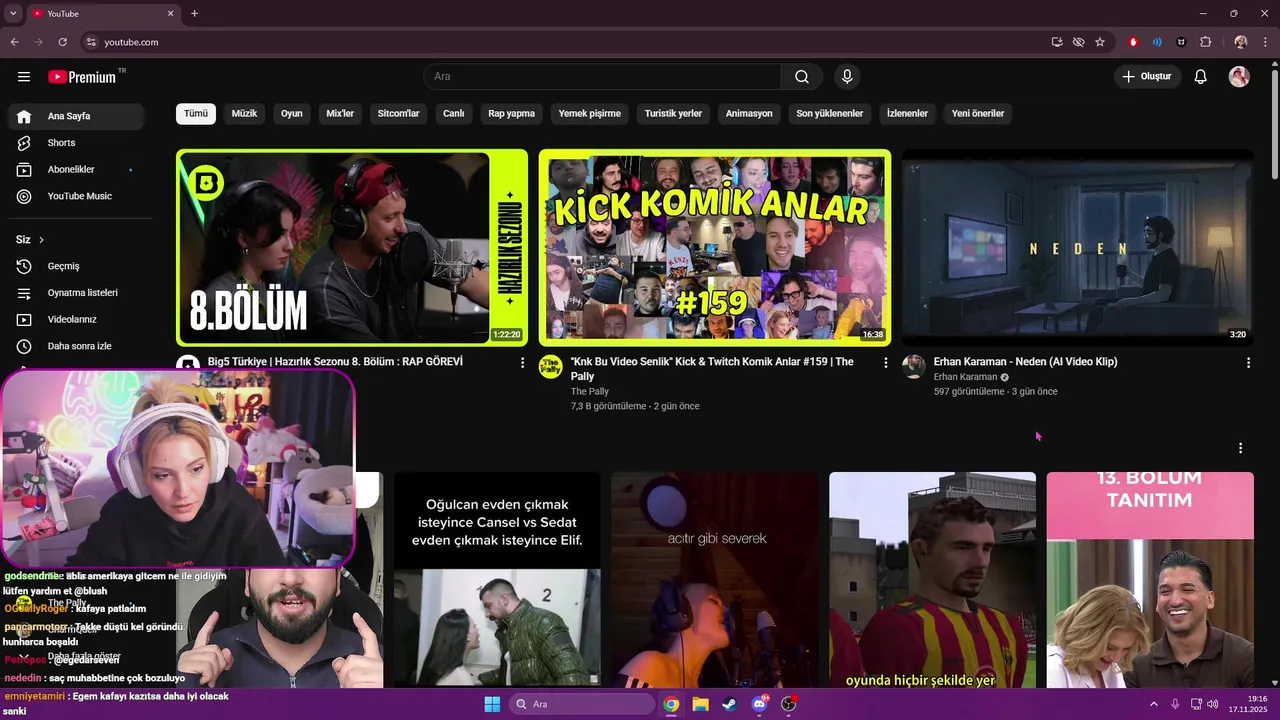Open the Neden AI video thumbnail
Screen dimensions: 1280x720
tap(1078, 247)
